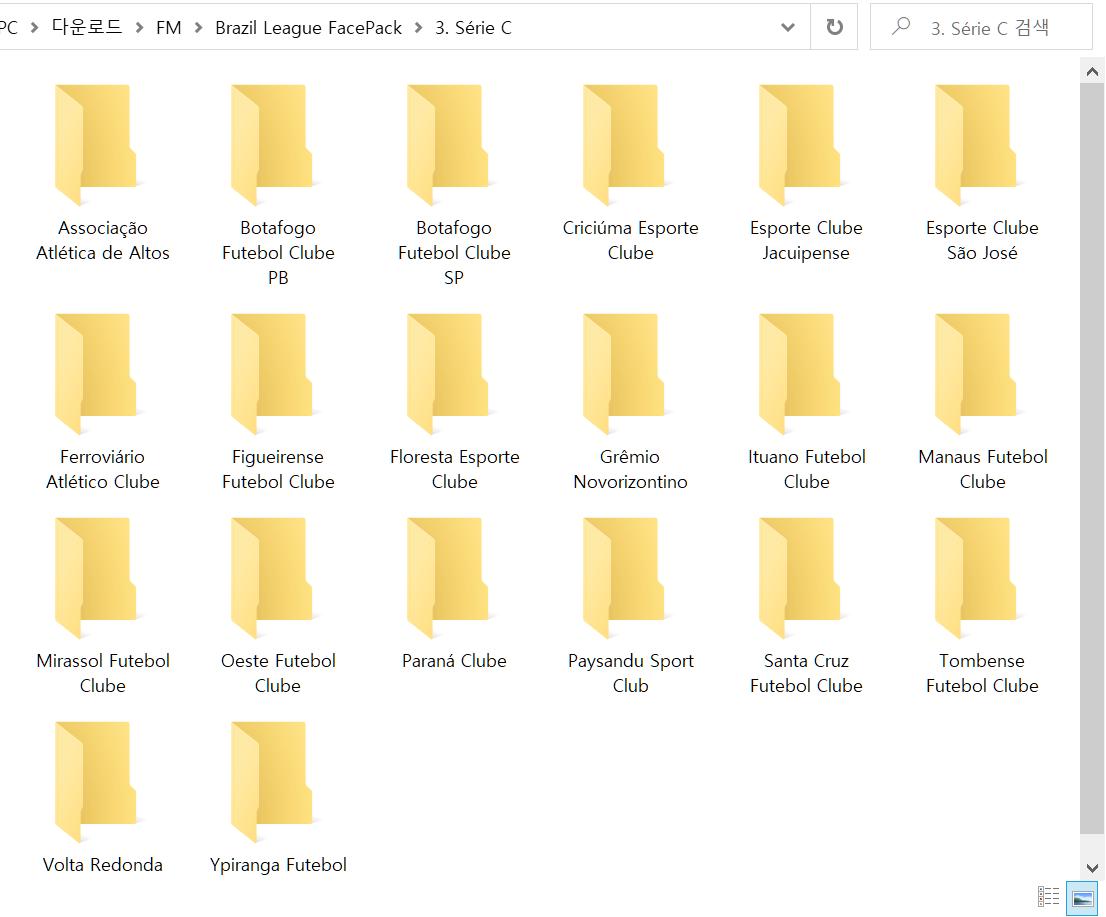
Task: Click the Botafogo Futebol Clube PB label
Action: coord(279,252)
